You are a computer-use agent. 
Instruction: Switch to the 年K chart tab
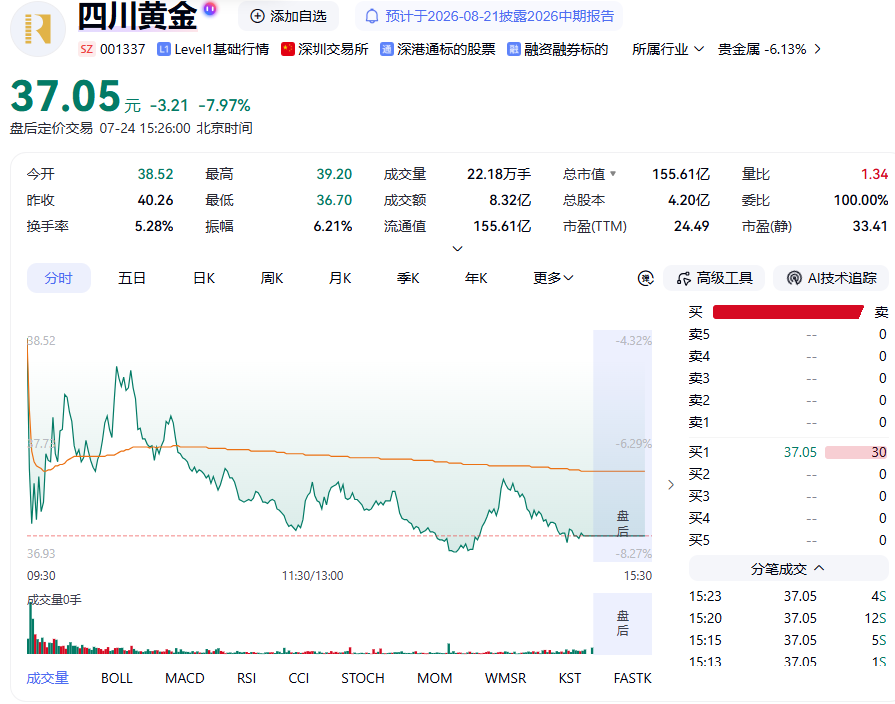point(475,278)
